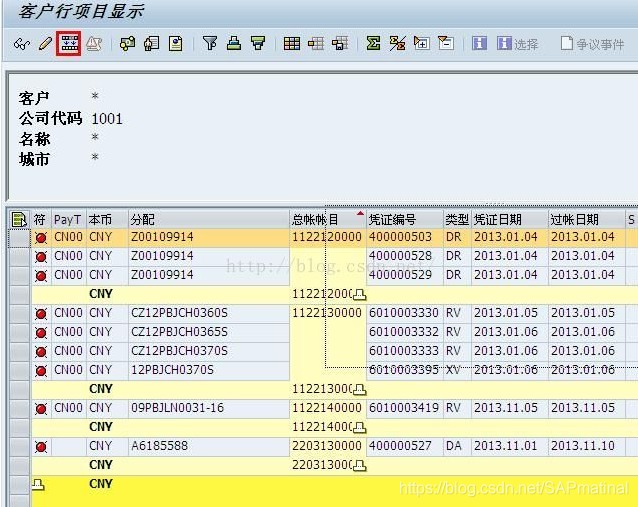Click the Subtotals icon
The width and height of the screenshot is (638, 507).
pyautogui.click(x=397, y=43)
